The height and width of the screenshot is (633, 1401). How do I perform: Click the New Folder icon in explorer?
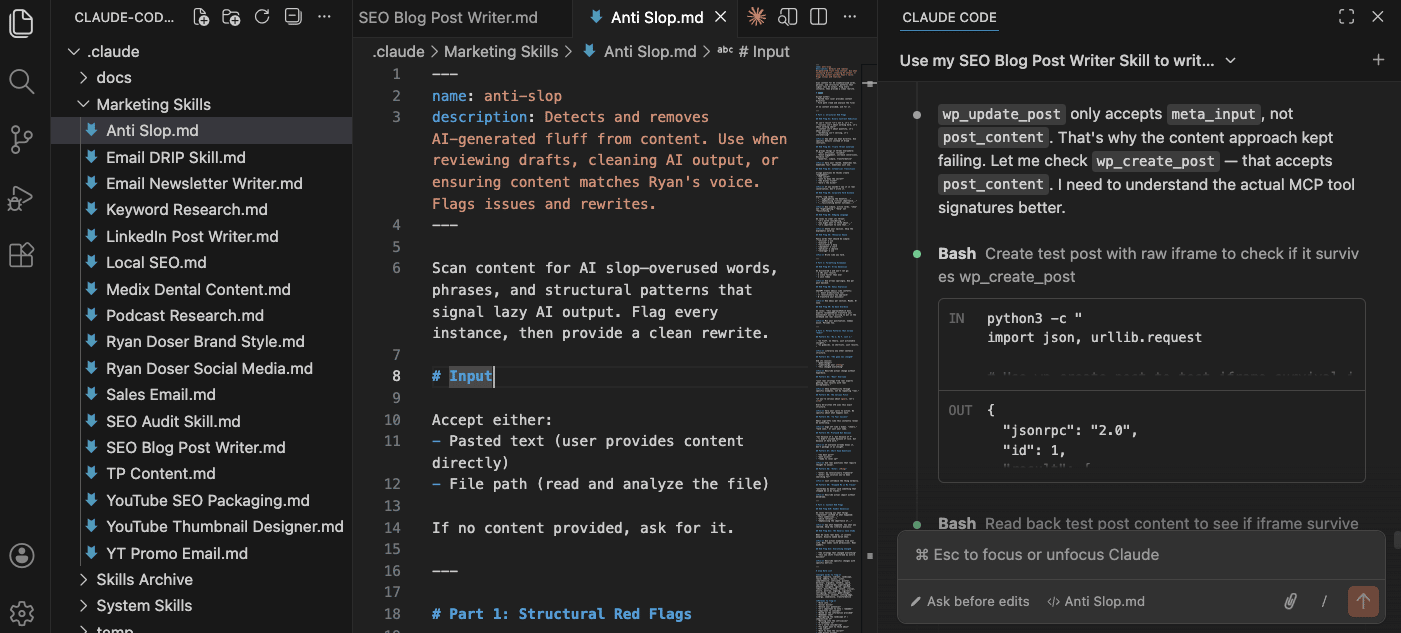click(x=231, y=17)
